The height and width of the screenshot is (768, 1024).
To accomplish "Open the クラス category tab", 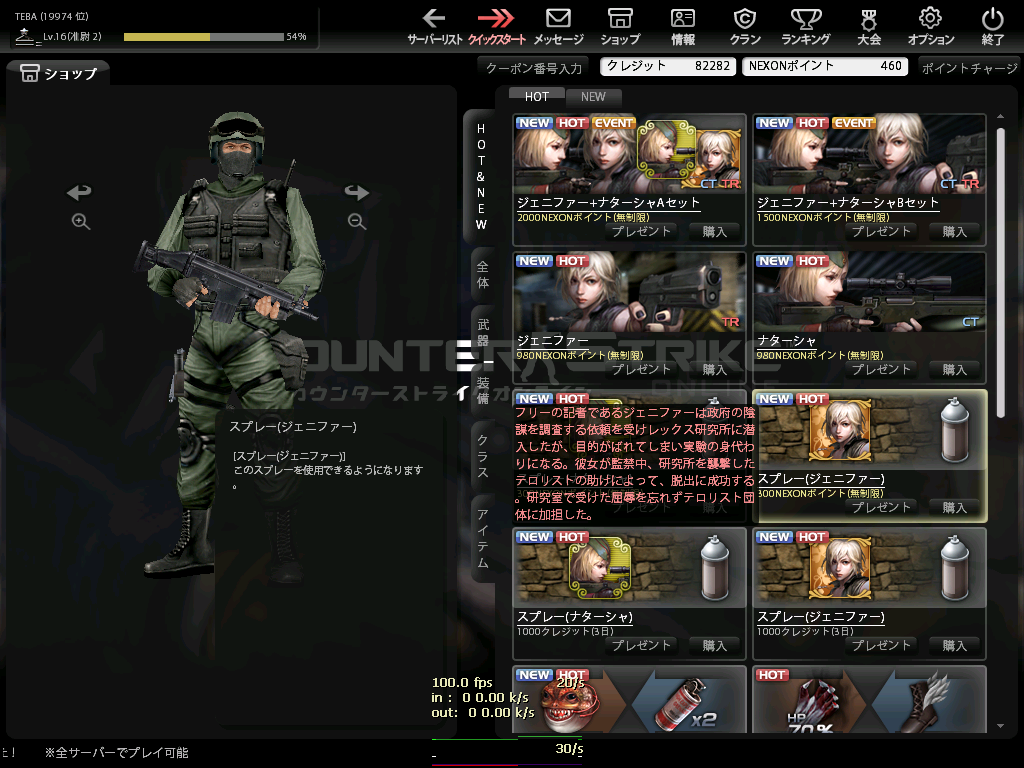I will coord(483,456).
